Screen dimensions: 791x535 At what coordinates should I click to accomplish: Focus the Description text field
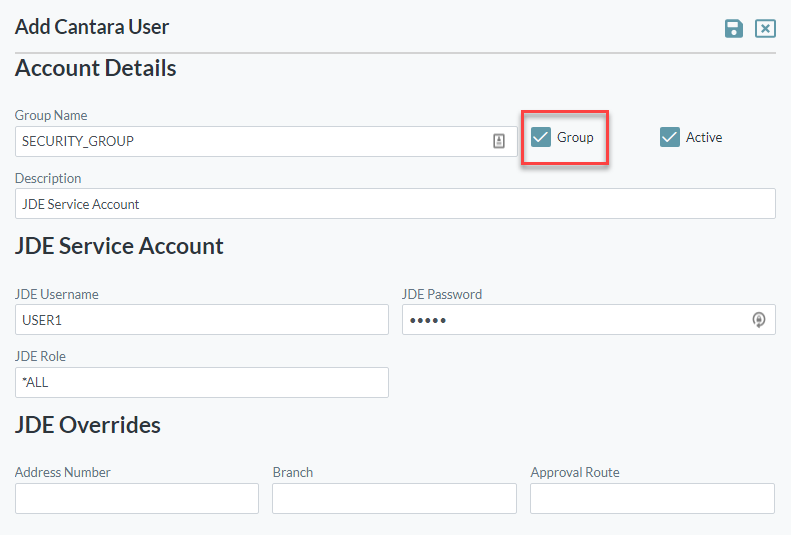[395, 204]
